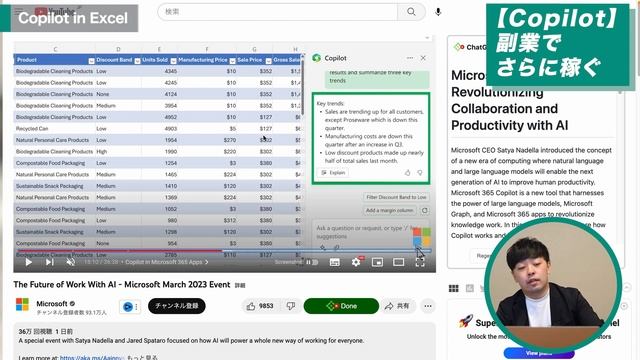Image resolution: width=640 pixels, height=360 pixels.
Task: Enter fullscreen mode on the video
Action: [420, 262]
